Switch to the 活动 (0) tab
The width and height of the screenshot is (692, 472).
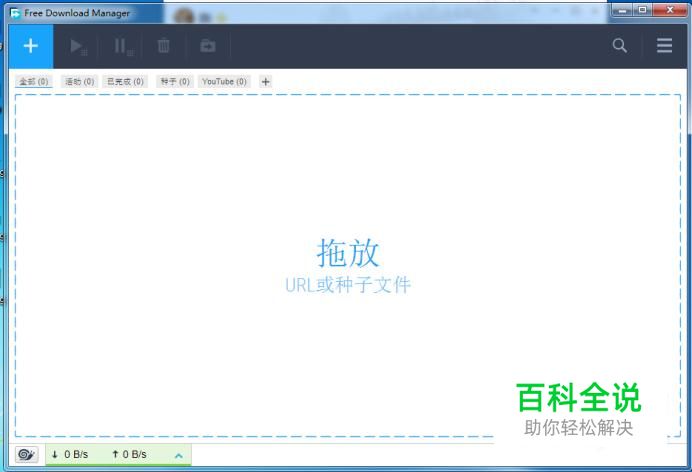pos(79,82)
